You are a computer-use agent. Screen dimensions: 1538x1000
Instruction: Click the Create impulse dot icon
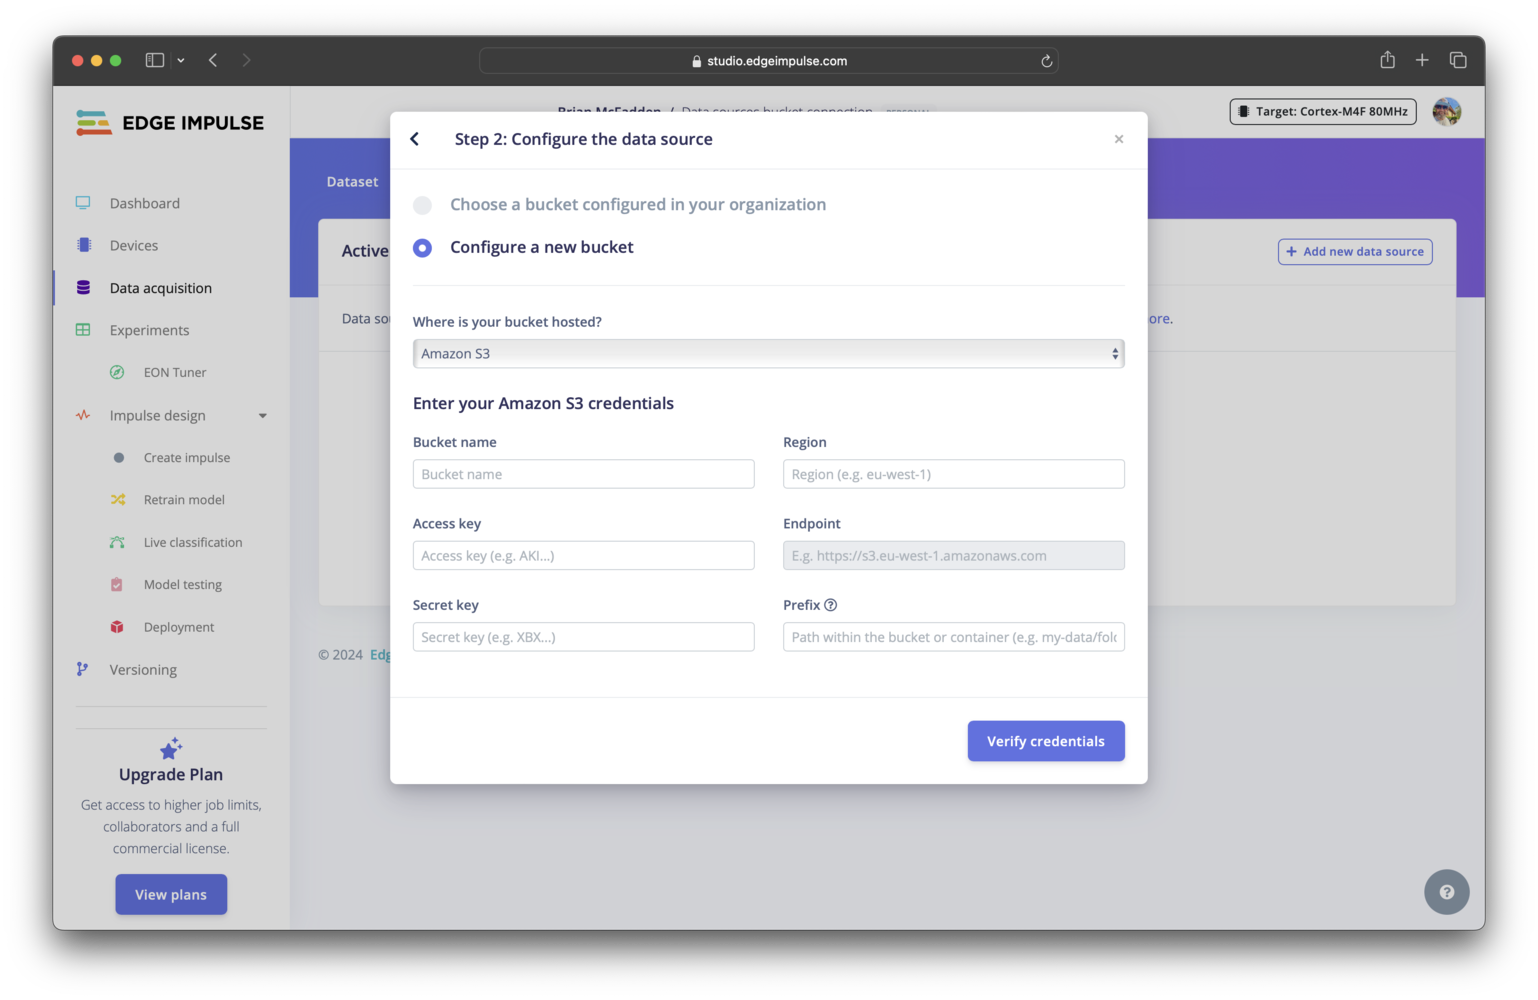[x=119, y=458]
